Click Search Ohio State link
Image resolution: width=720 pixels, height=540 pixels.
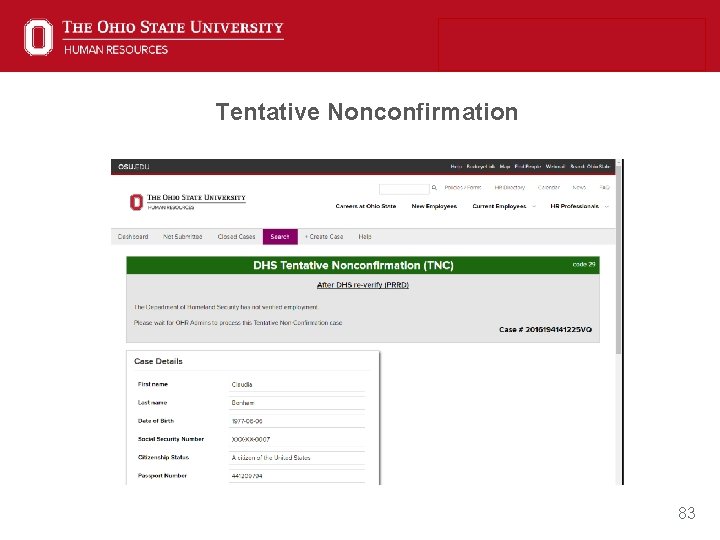click(x=590, y=167)
